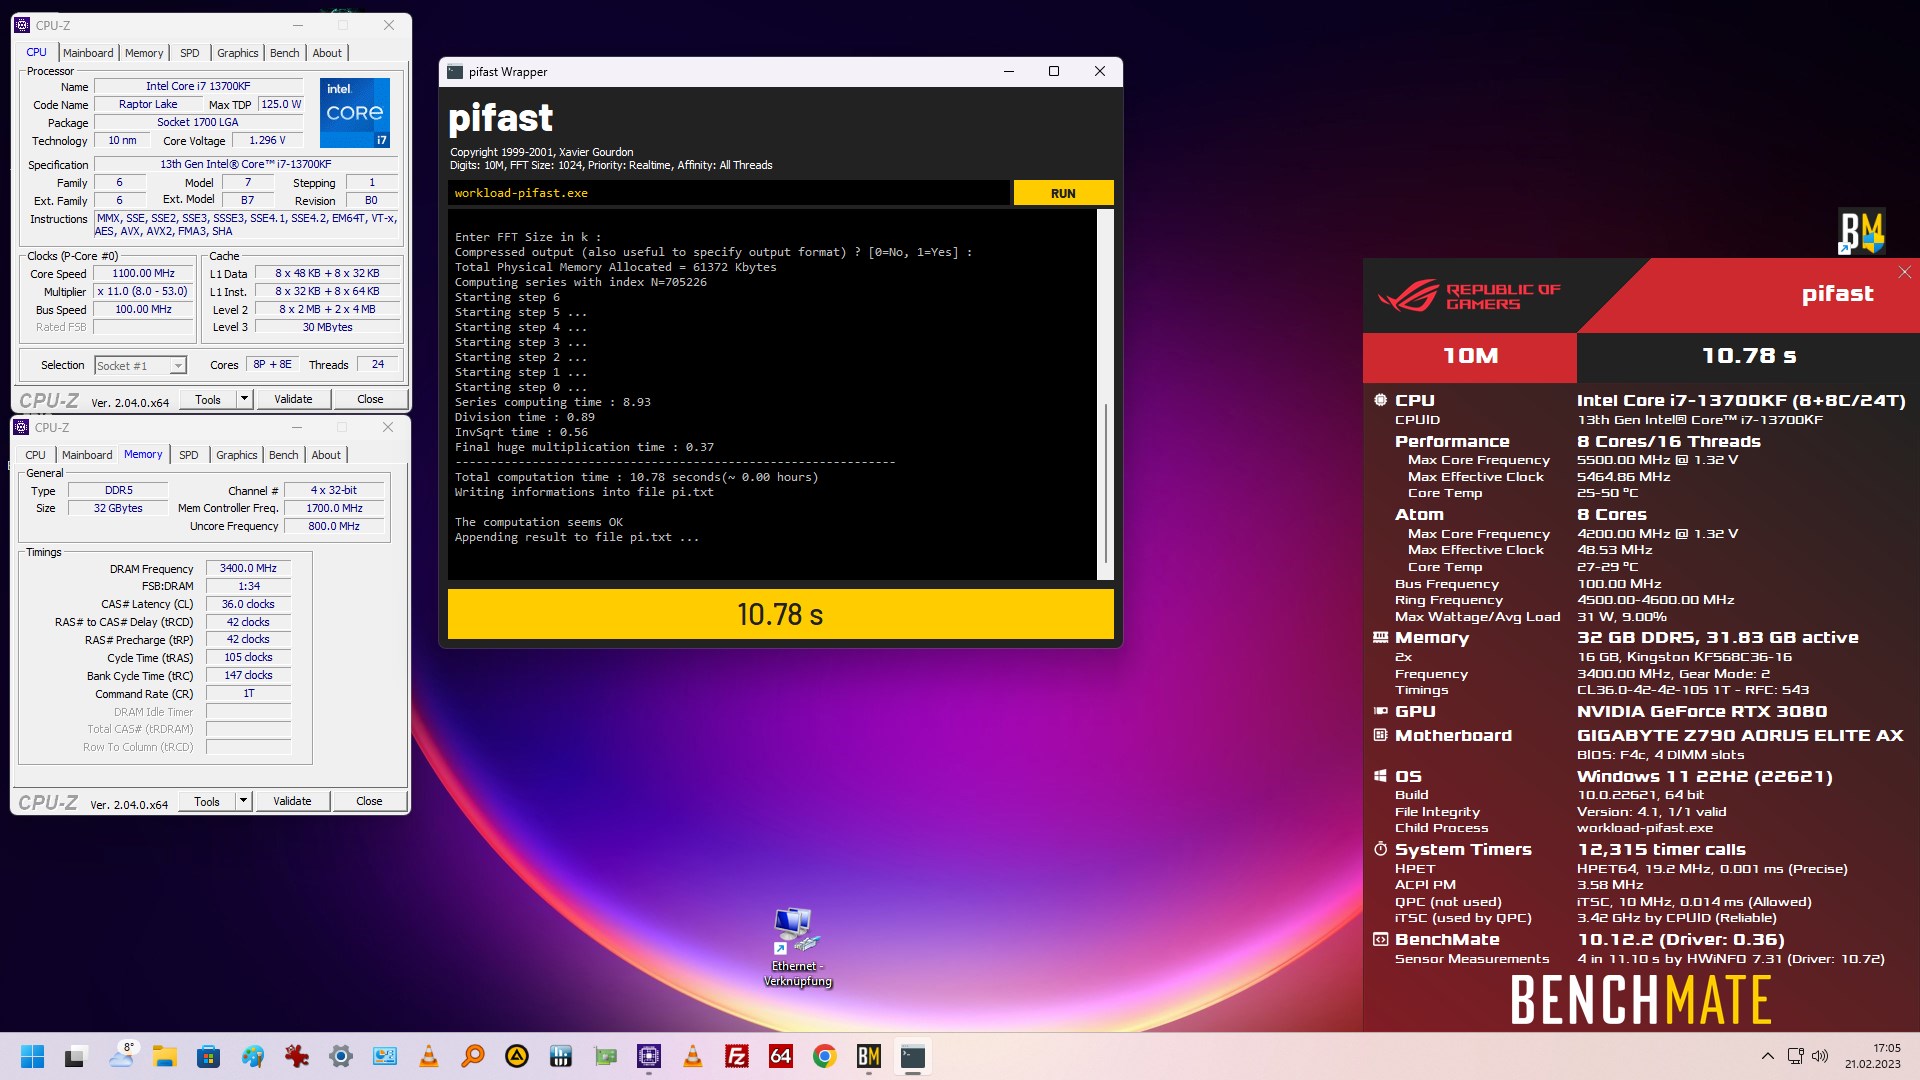Select the Multiplier x 11.0 value field
Image resolution: width=1920 pixels, height=1080 pixels.
click(x=143, y=292)
